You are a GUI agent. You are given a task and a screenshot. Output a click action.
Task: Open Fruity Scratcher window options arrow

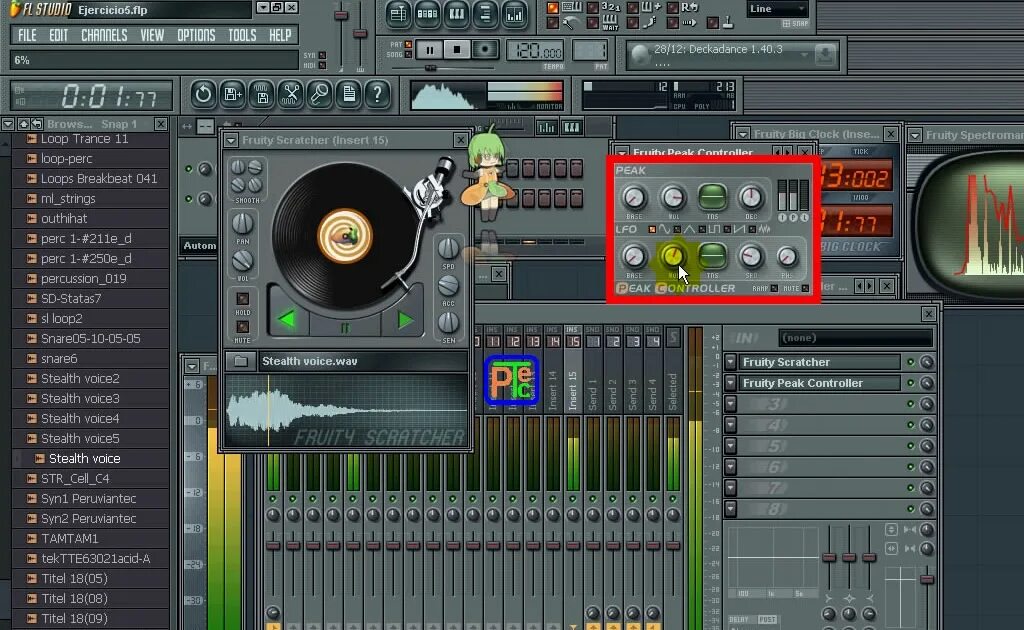tap(231, 140)
